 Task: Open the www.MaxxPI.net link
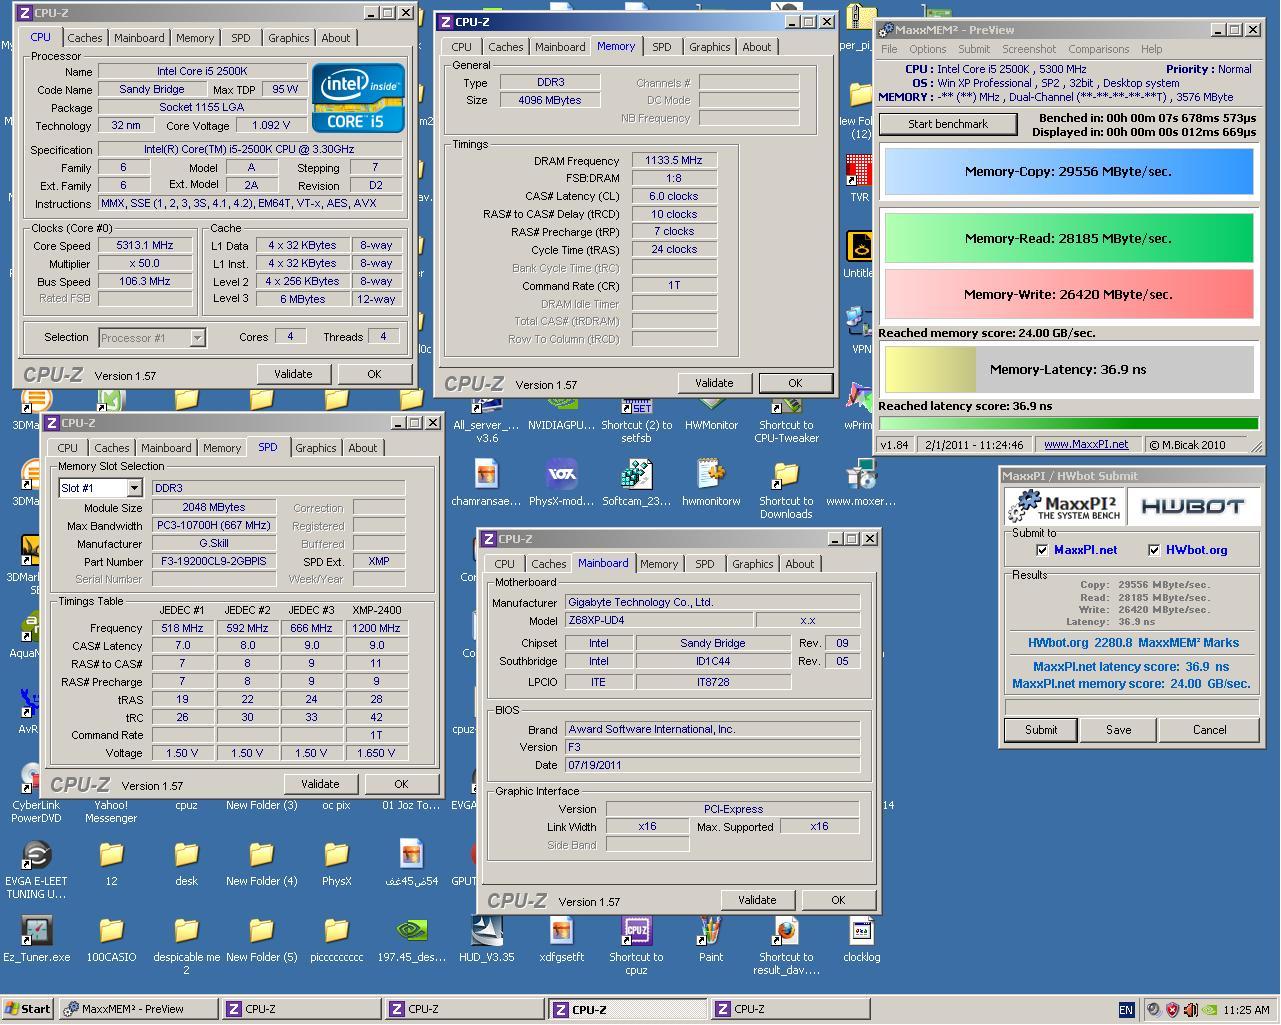point(1086,445)
